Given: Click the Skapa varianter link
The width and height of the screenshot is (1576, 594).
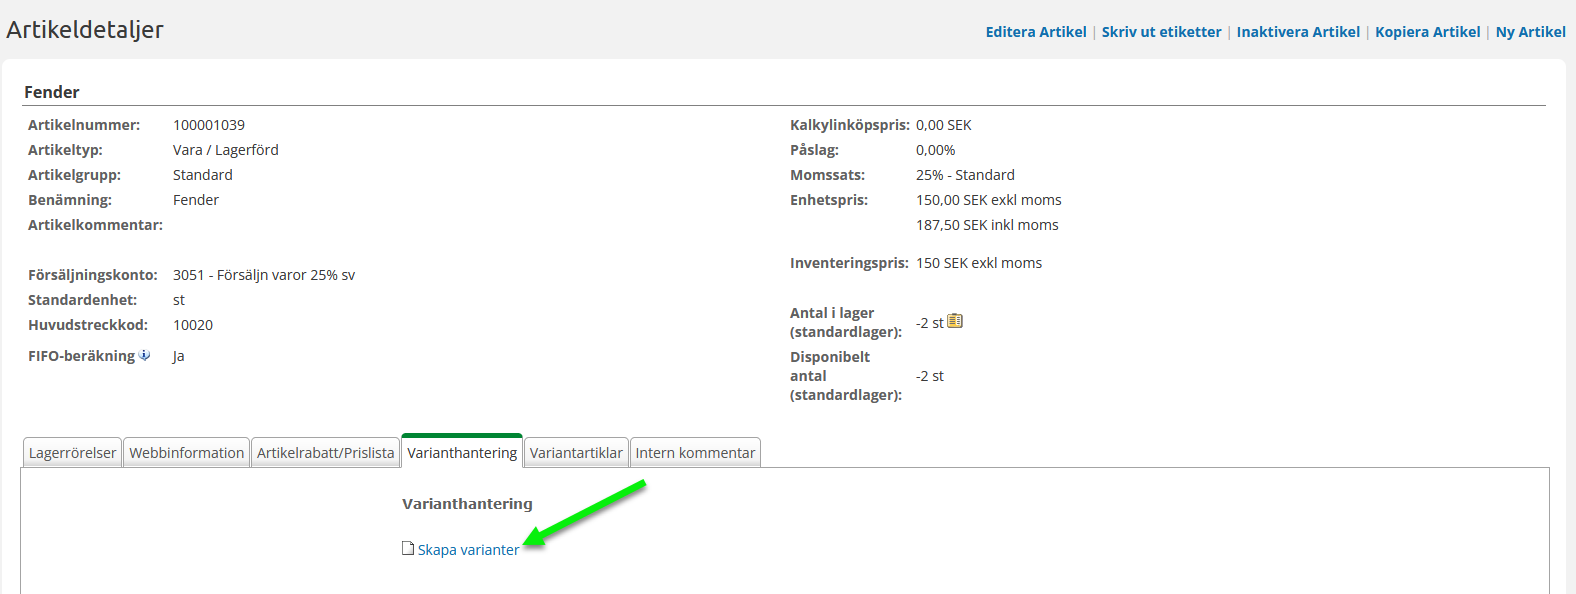Looking at the screenshot, I should (x=468, y=550).
